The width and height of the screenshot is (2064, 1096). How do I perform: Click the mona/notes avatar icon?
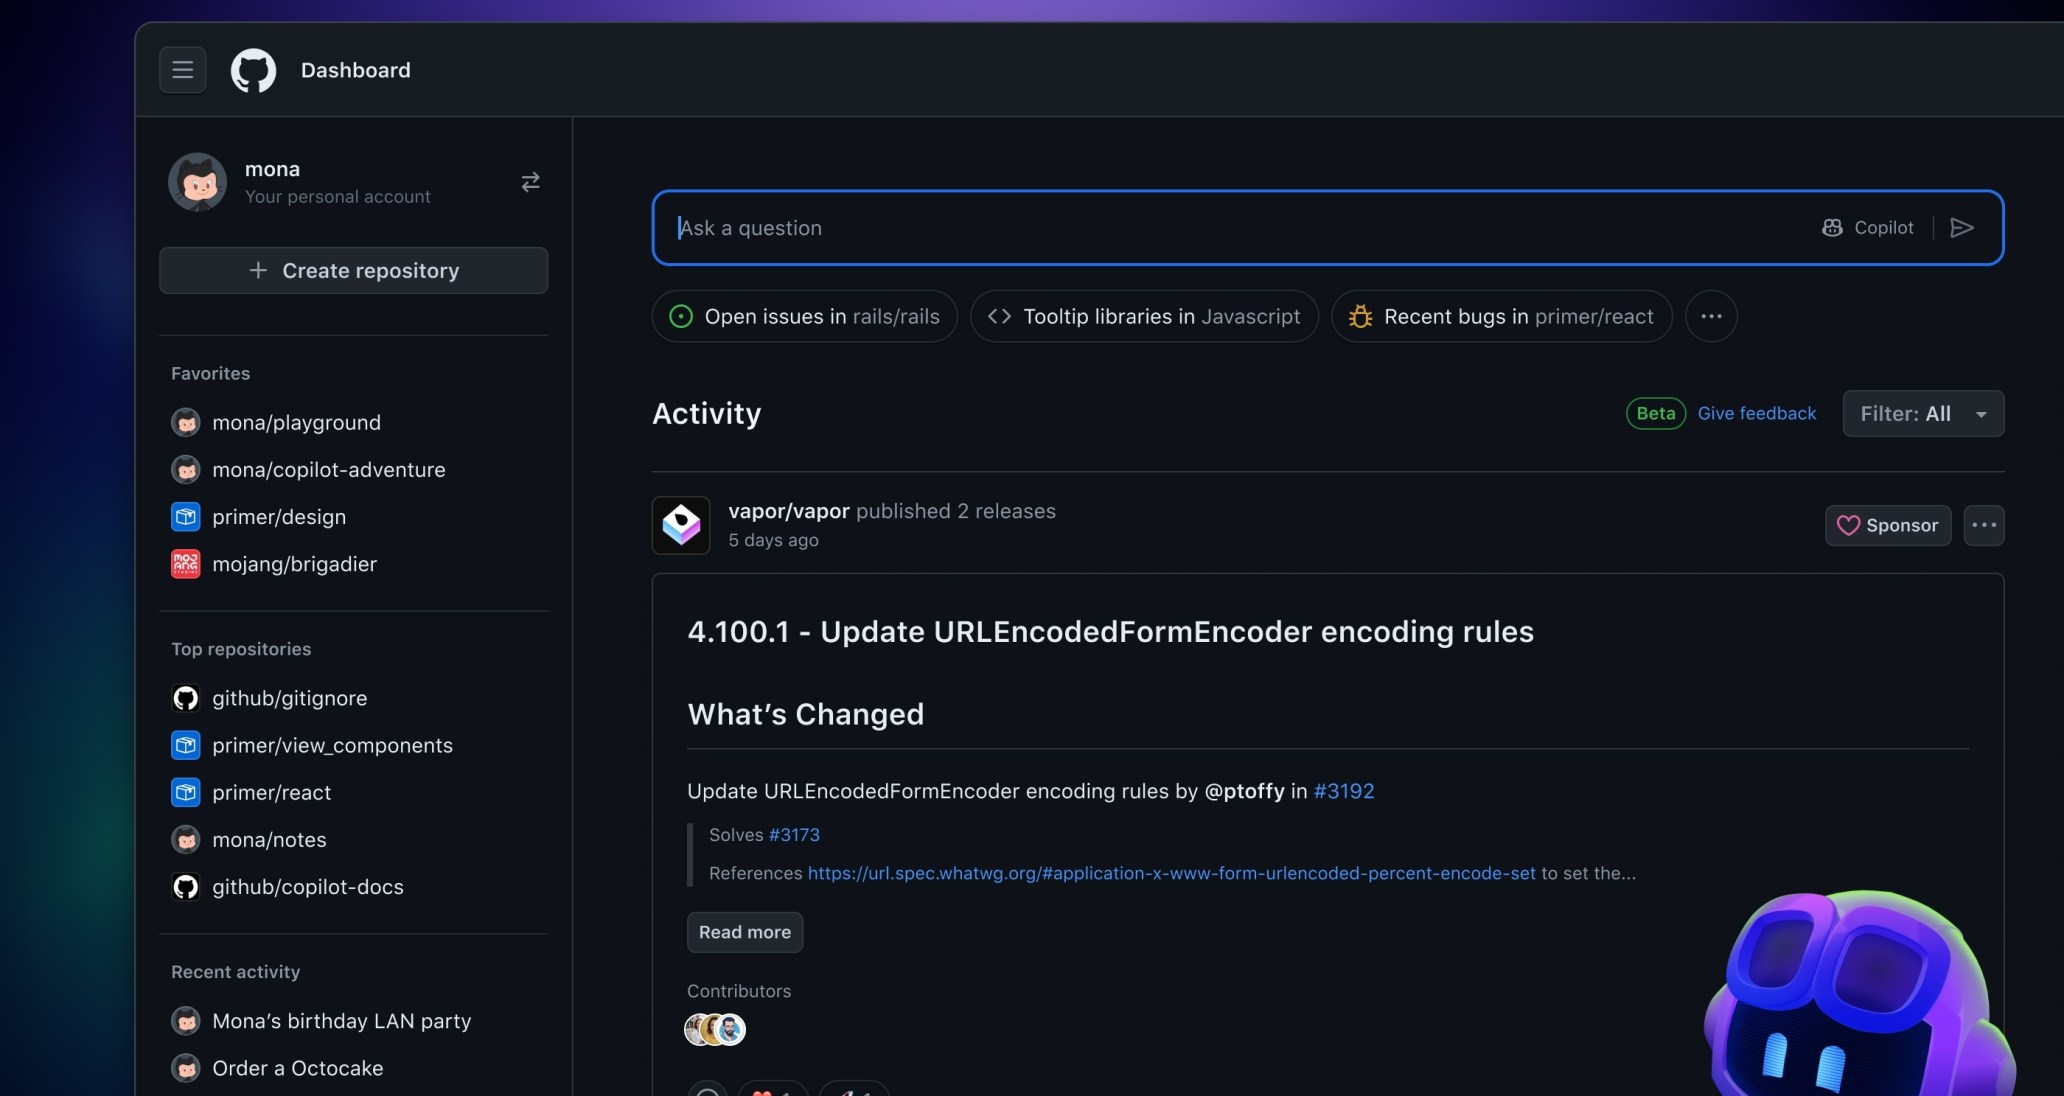pyautogui.click(x=186, y=839)
